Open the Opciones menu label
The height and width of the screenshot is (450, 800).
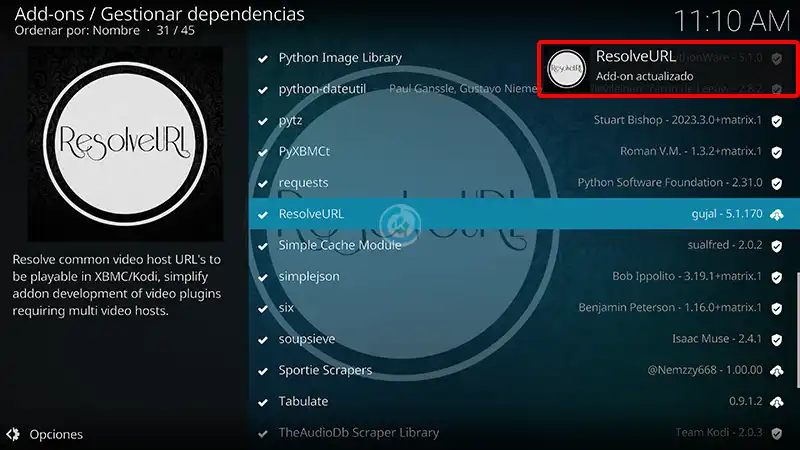[56, 434]
